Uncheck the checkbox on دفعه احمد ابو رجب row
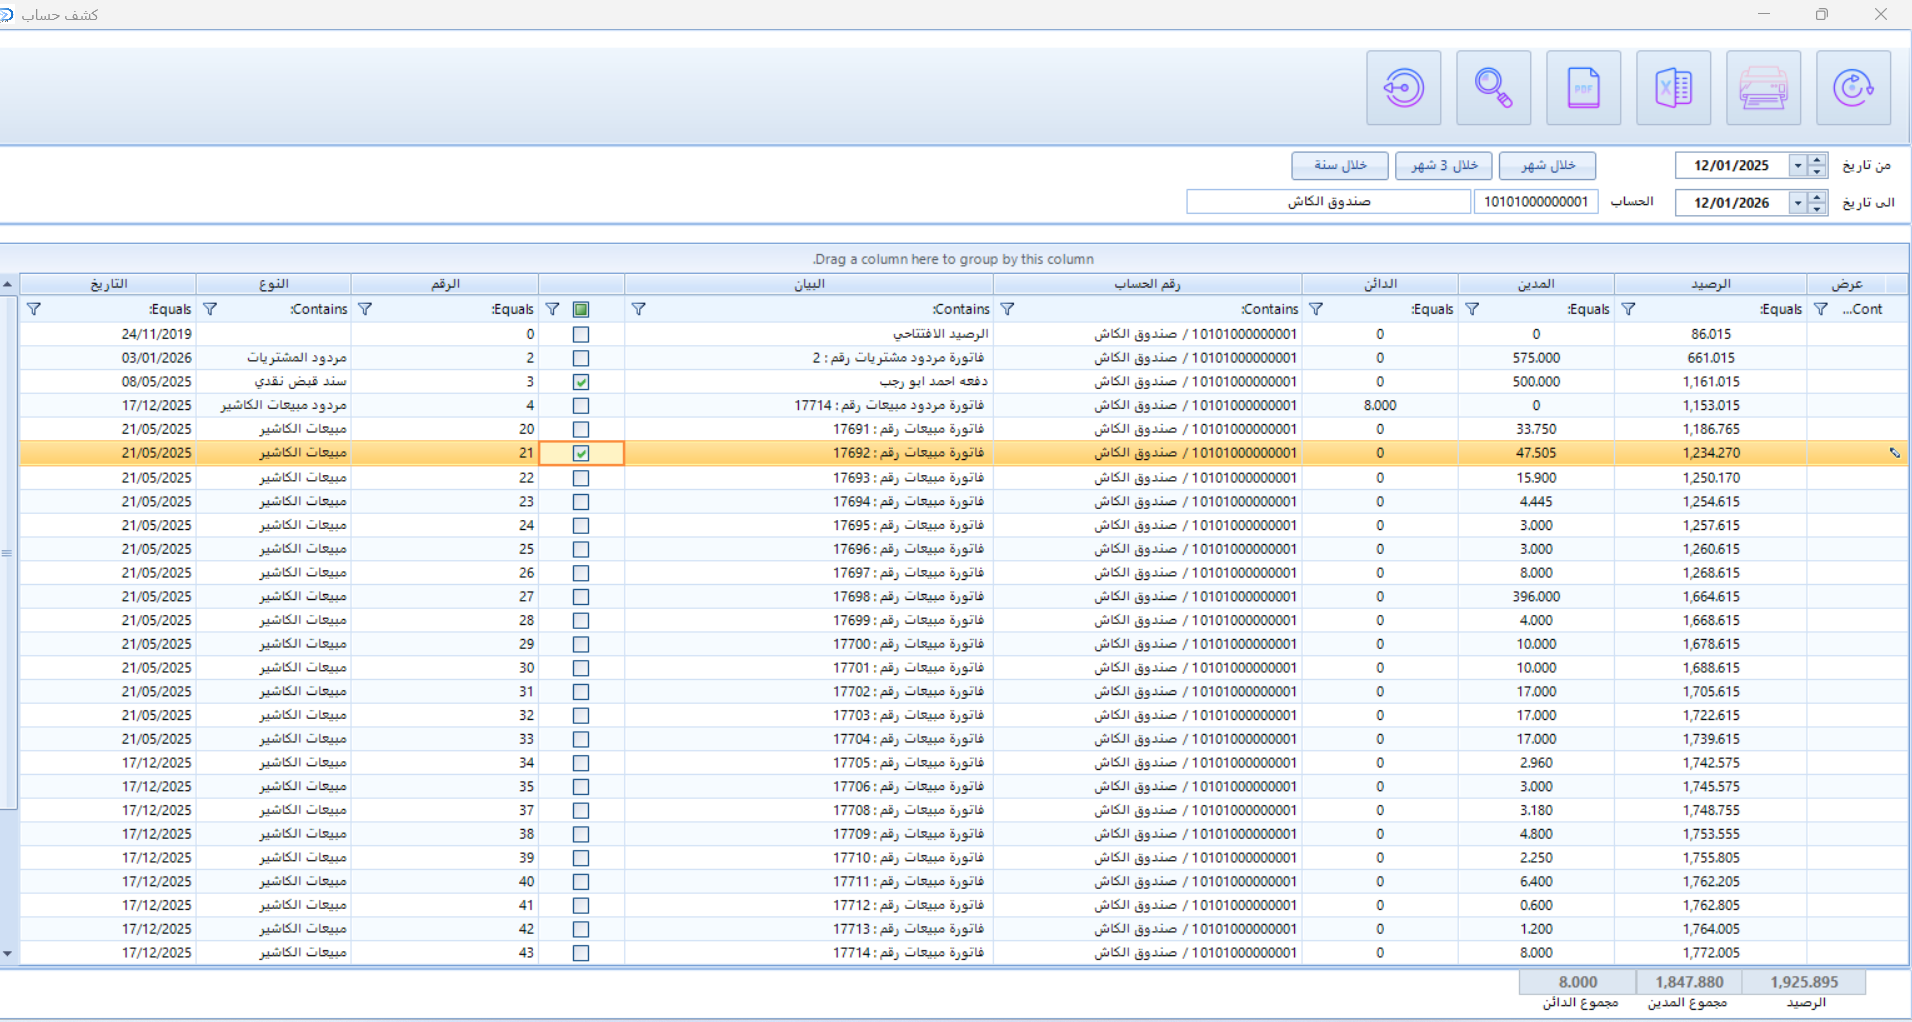The height and width of the screenshot is (1022, 1912). pyautogui.click(x=581, y=382)
